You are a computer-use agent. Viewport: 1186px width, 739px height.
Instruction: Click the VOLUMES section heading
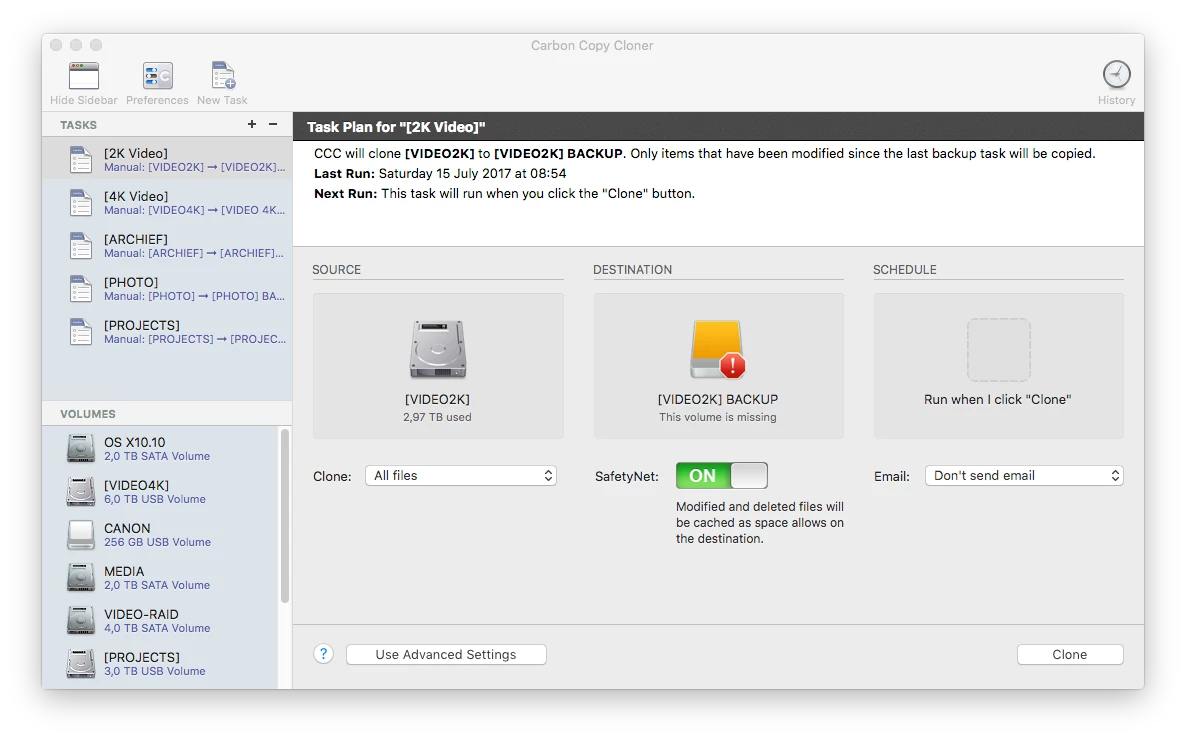(88, 414)
